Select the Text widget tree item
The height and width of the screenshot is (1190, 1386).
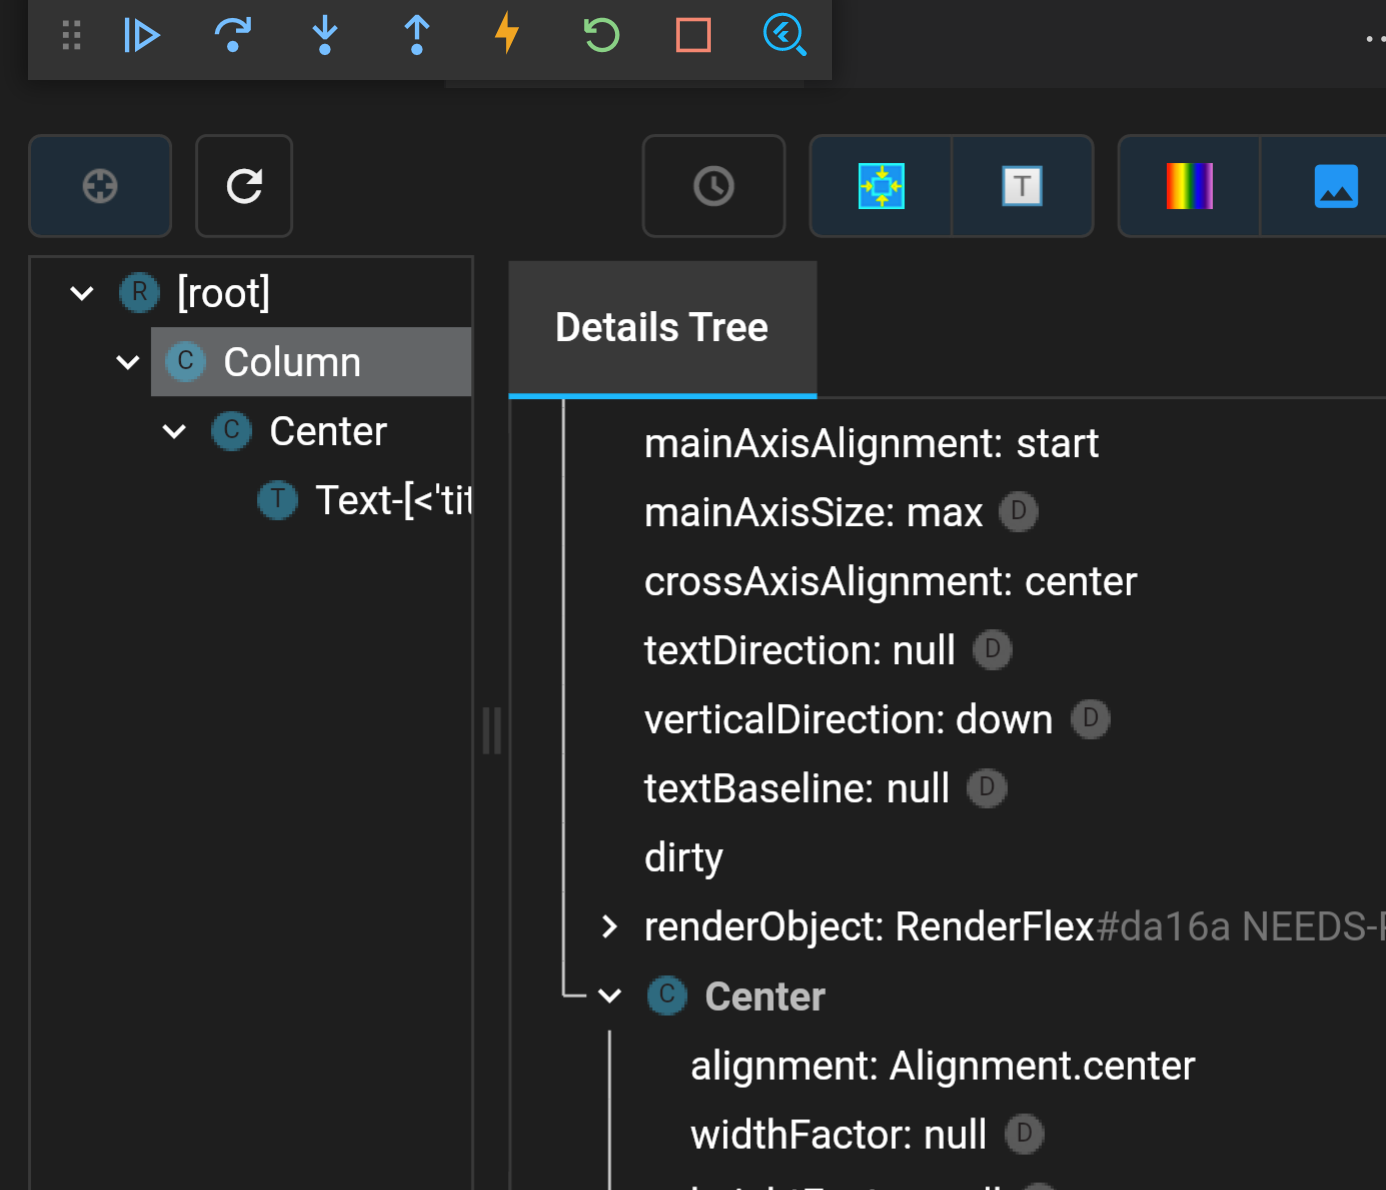(393, 500)
